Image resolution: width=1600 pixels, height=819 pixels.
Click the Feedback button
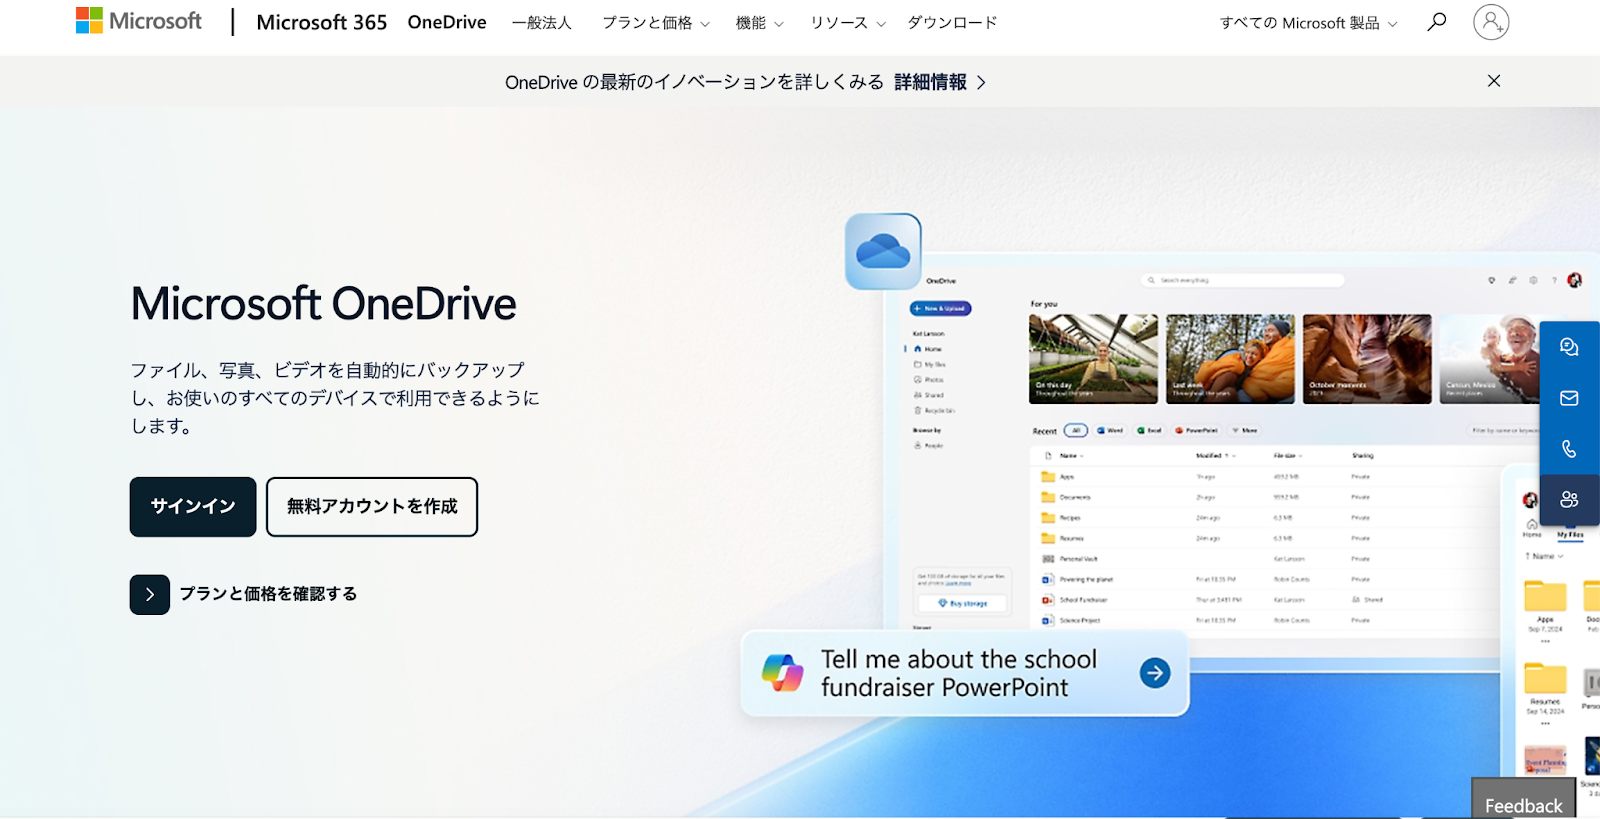pyautogui.click(x=1523, y=799)
